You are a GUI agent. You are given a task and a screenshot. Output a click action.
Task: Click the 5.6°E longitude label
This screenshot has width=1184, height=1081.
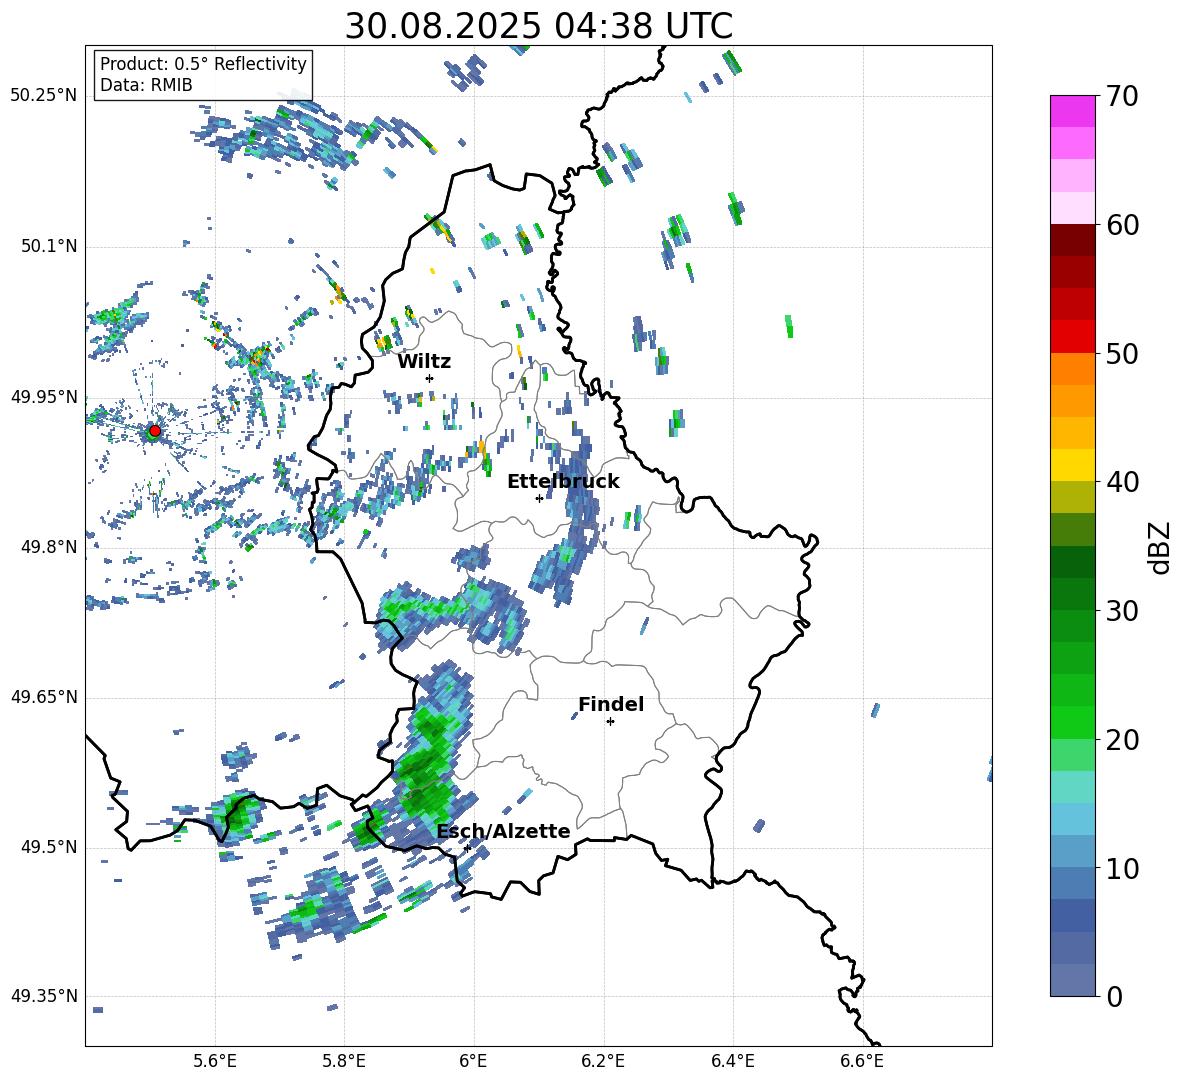click(x=215, y=1061)
